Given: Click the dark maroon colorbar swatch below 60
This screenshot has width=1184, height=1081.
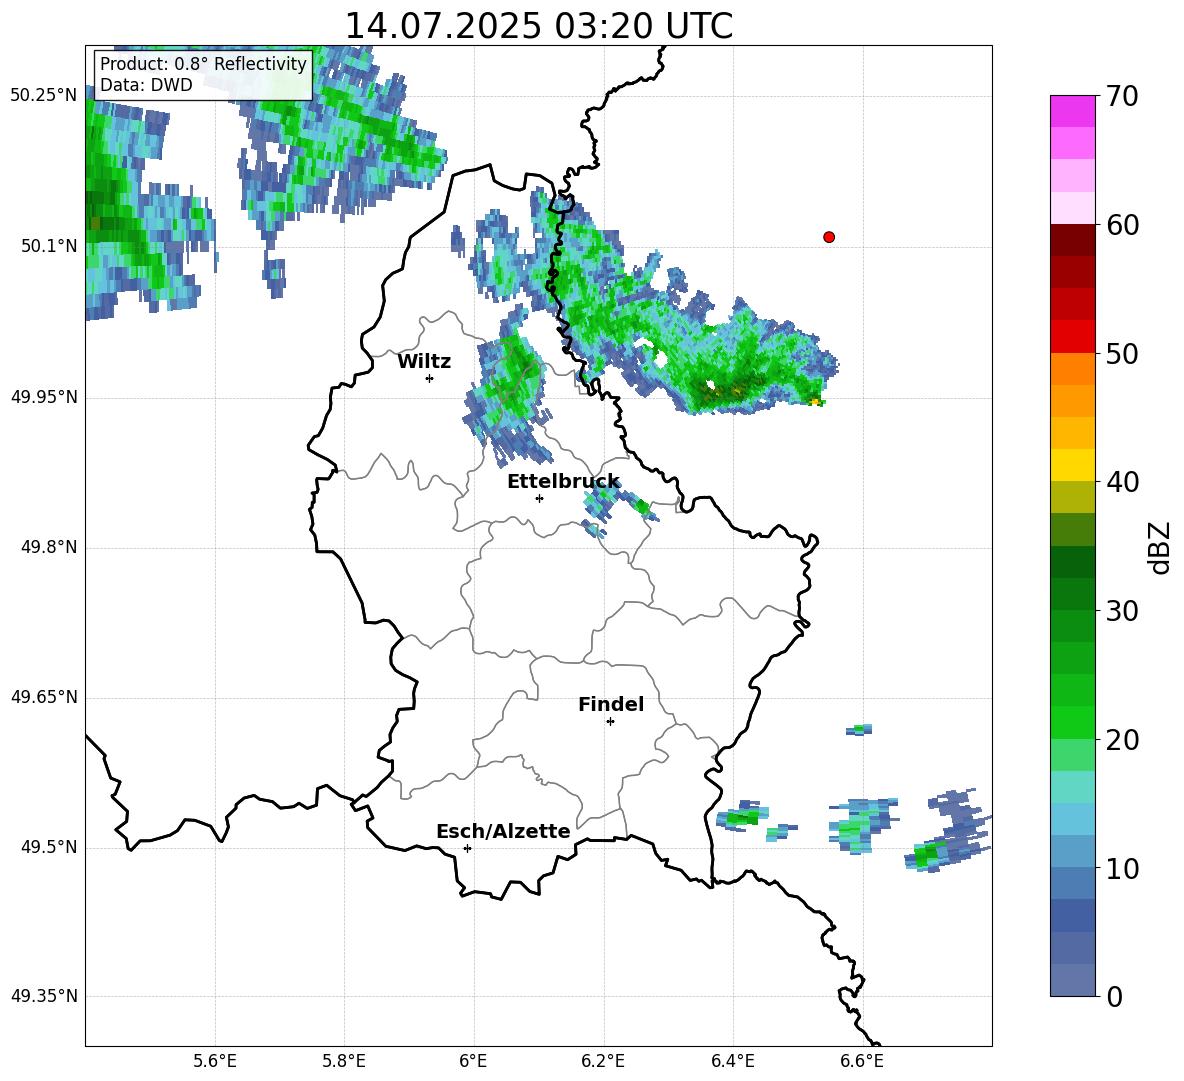Looking at the screenshot, I should click(1073, 240).
